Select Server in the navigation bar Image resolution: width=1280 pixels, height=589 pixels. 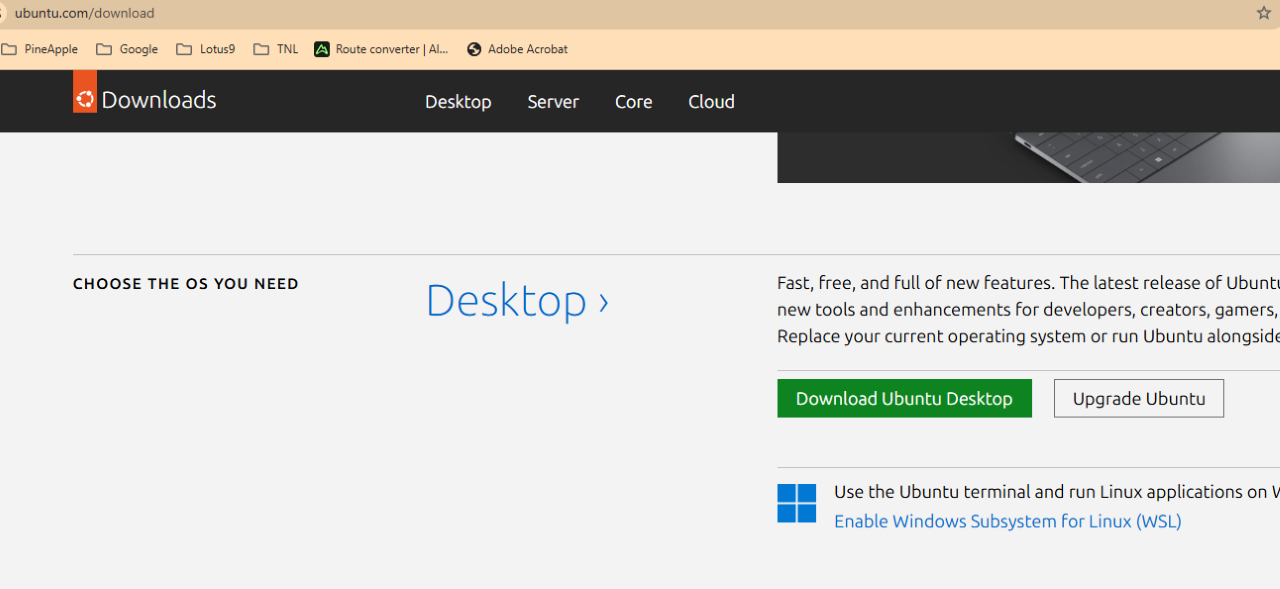(553, 102)
